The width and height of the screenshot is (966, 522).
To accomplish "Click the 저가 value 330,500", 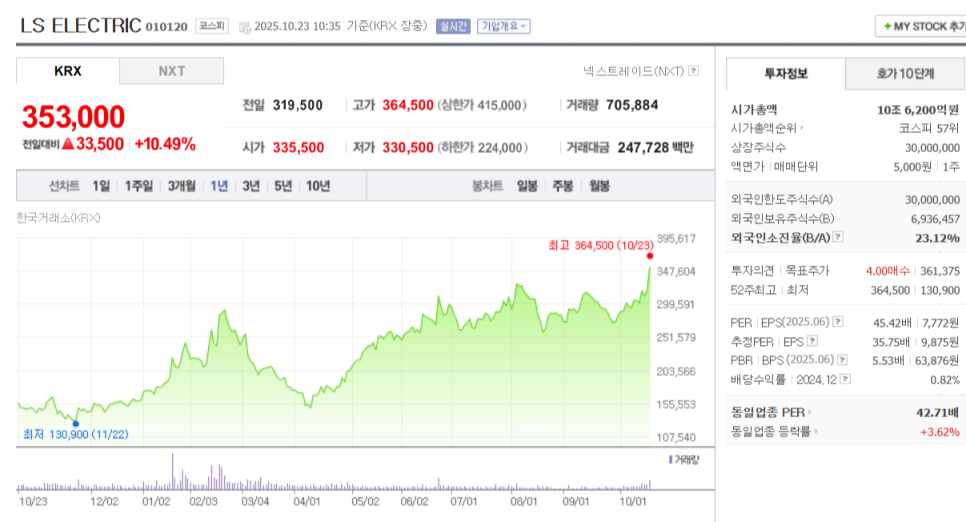I will (x=408, y=148).
